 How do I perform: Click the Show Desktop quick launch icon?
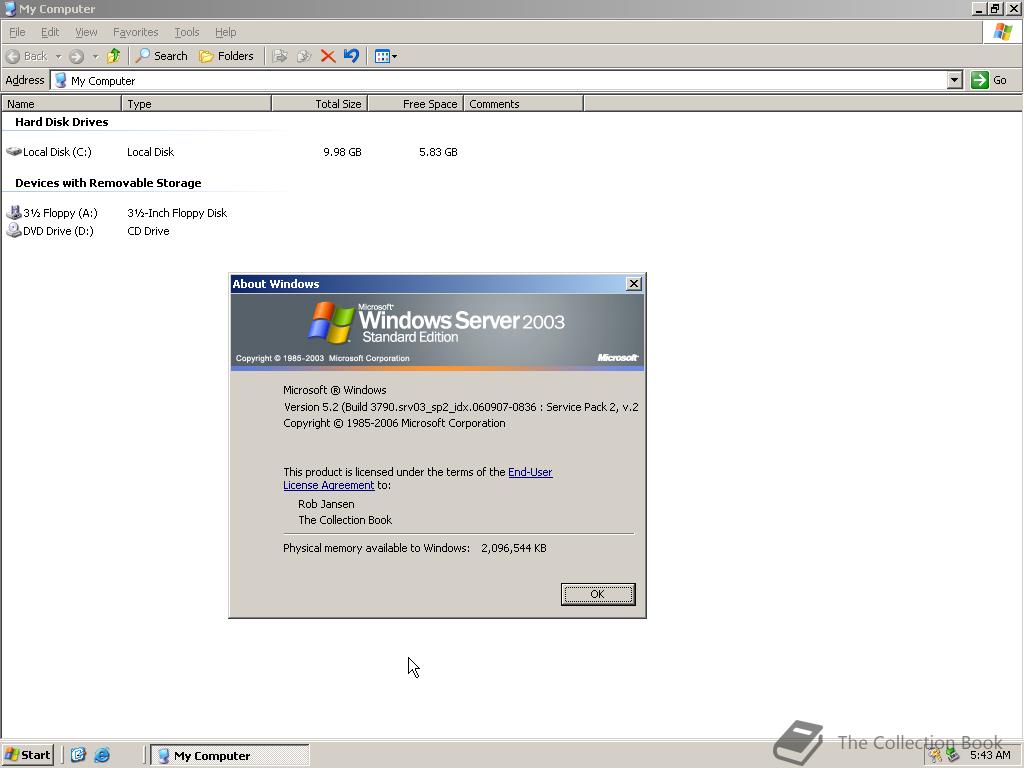pyautogui.click(x=78, y=755)
